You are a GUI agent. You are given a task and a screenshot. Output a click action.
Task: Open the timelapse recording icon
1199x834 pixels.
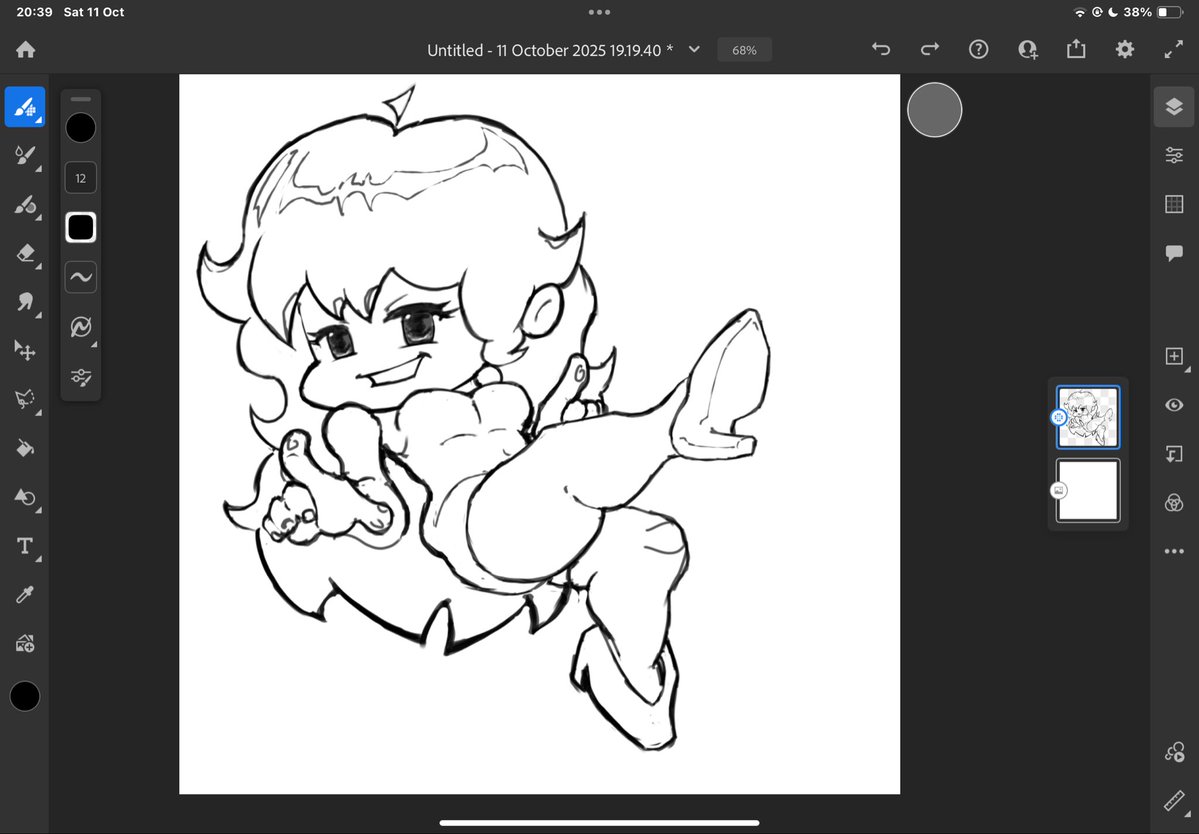(x=1175, y=752)
